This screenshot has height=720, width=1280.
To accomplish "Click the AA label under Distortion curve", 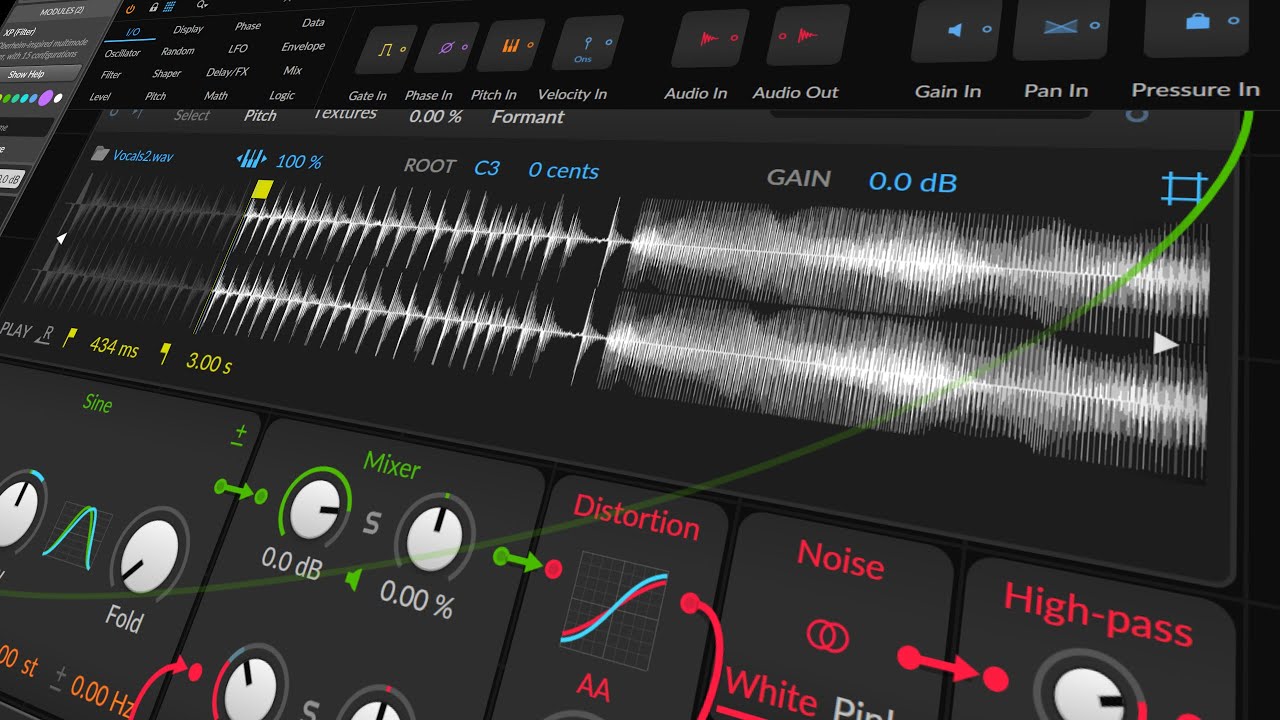I will coord(594,686).
